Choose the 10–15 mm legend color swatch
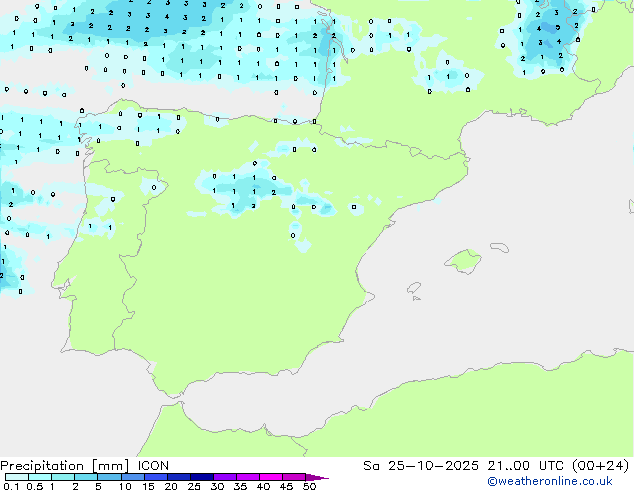Image resolution: width=634 pixels, height=490 pixels. [x=132, y=477]
